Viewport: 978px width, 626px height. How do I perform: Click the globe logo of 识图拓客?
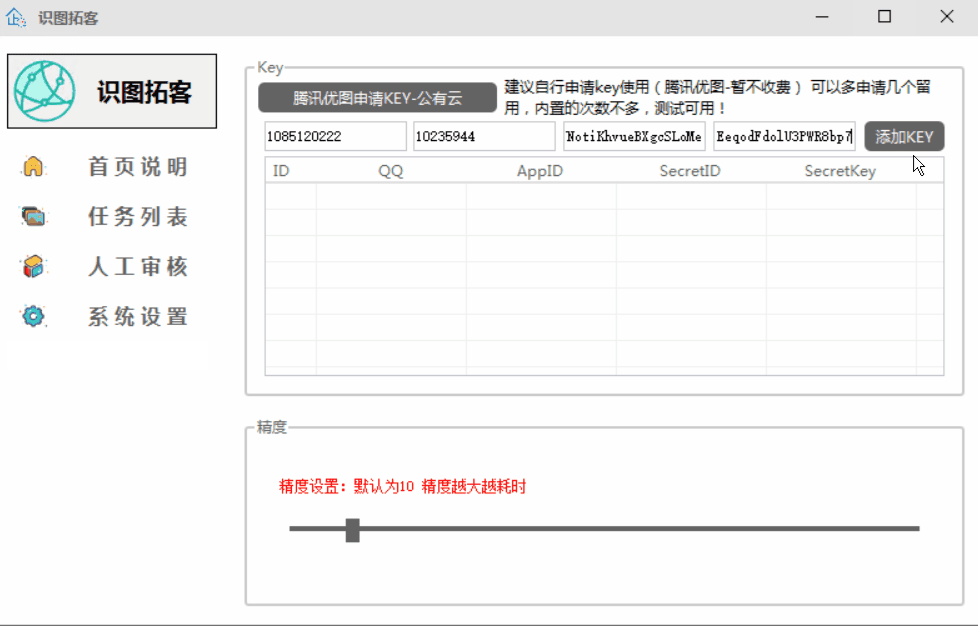point(45,91)
